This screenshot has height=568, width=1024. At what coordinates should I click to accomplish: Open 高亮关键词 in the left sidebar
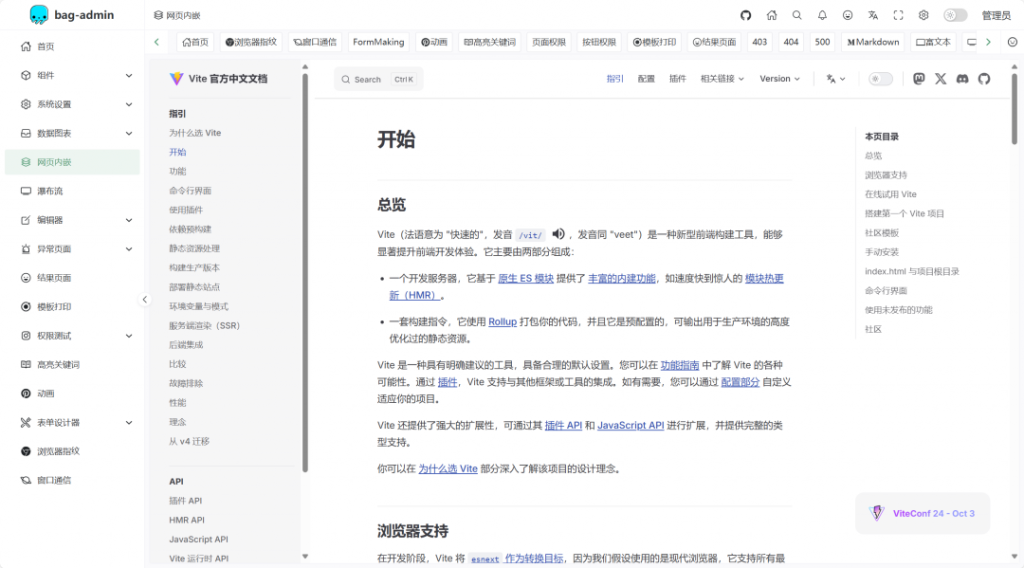coord(72,364)
